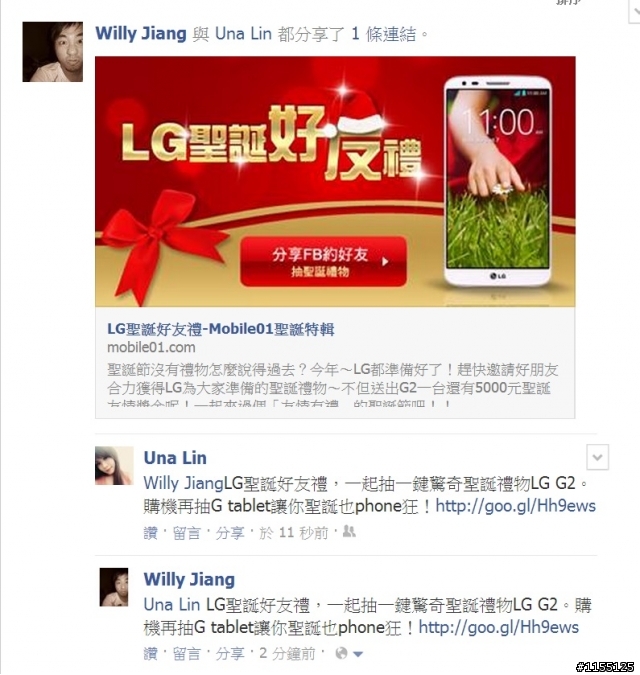Click the LG Christmas banner image
This screenshot has height=675, width=640.
click(x=335, y=182)
